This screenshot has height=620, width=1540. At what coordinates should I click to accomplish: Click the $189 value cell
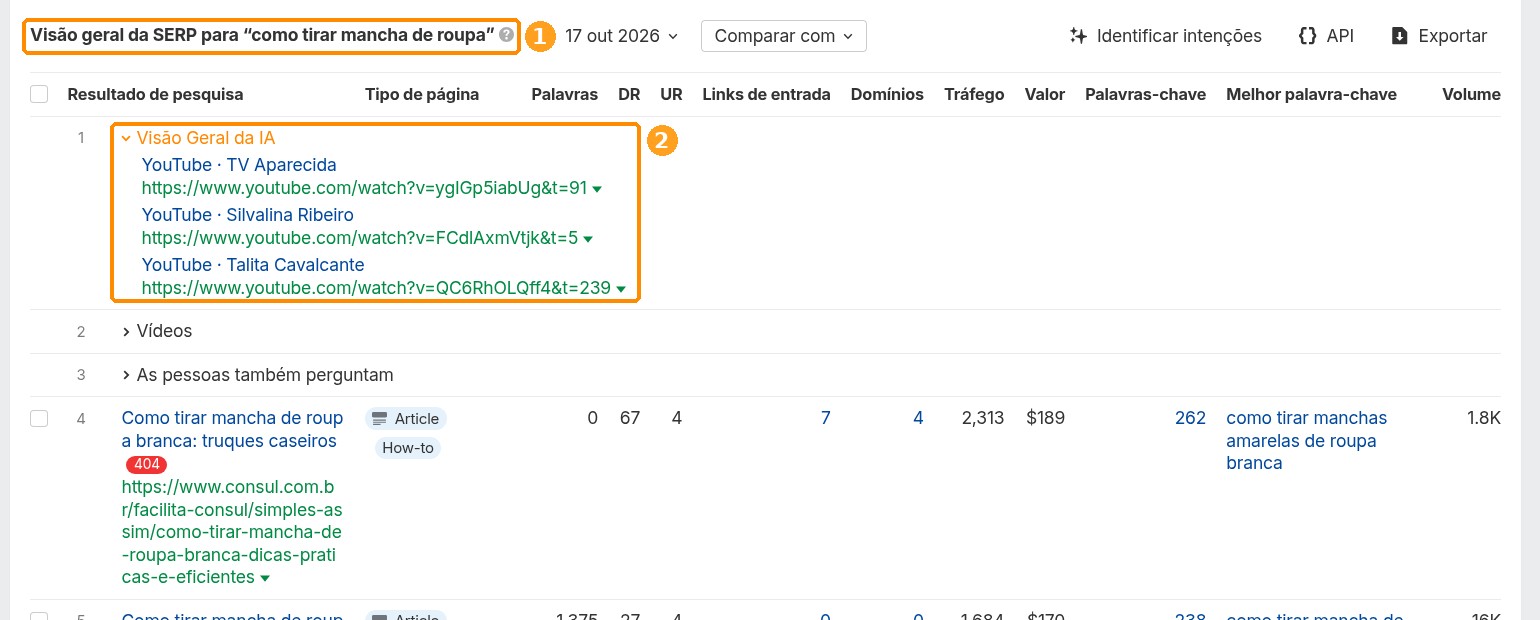coord(1045,418)
